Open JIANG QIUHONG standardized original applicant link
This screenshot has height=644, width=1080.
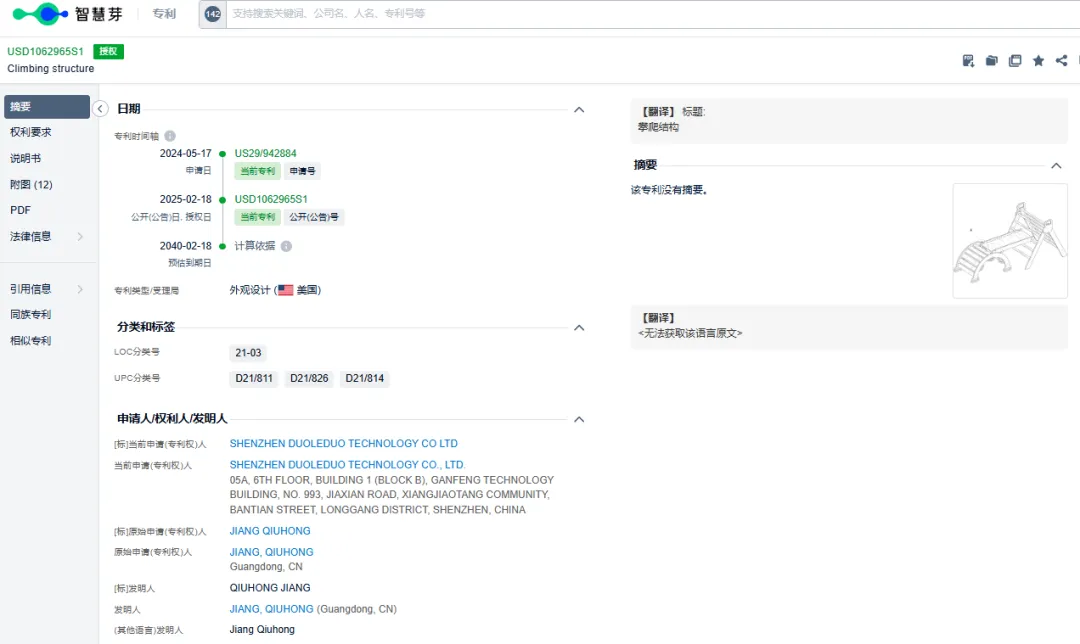click(x=270, y=531)
